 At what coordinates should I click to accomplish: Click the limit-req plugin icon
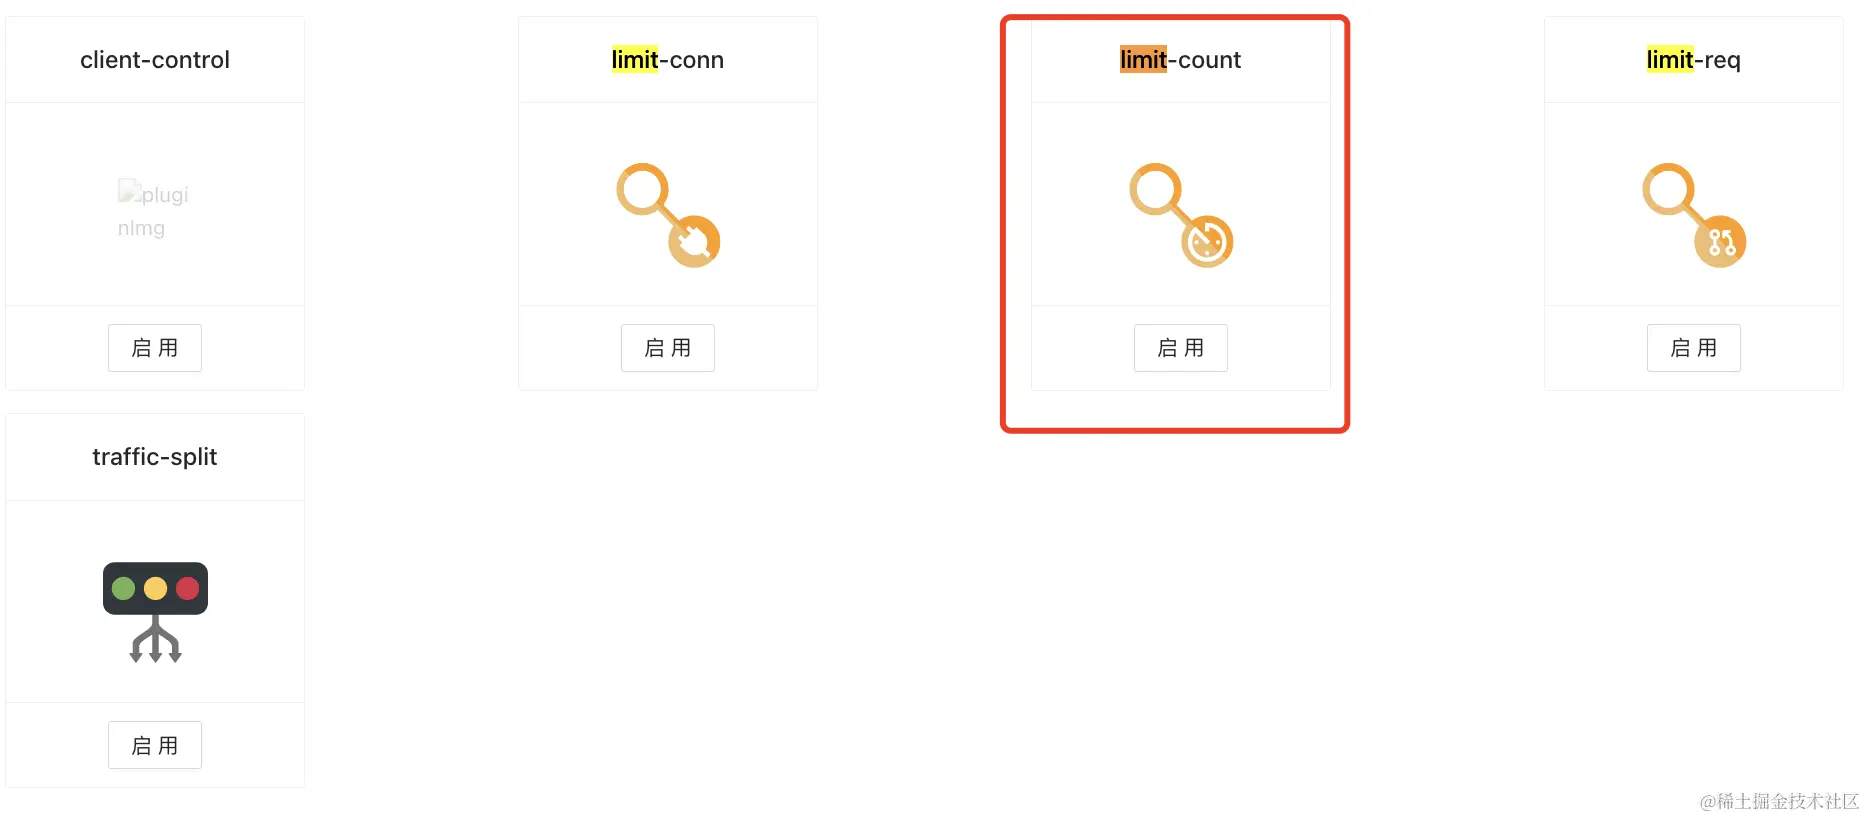click(x=1694, y=215)
